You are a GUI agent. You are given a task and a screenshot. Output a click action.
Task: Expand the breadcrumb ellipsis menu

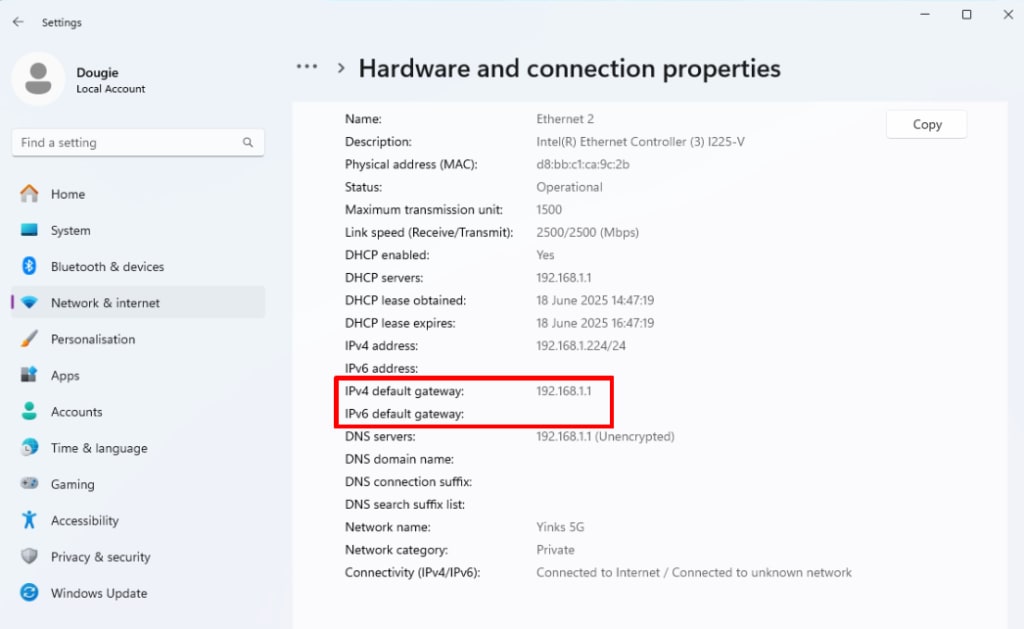point(307,67)
